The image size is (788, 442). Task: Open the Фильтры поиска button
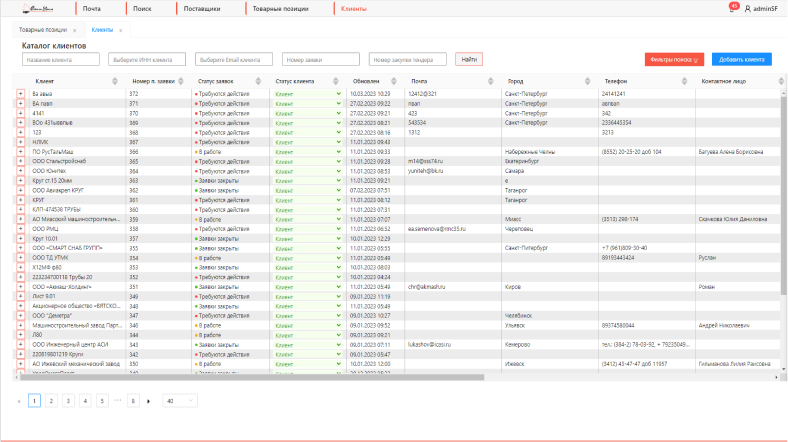click(674, 59)
